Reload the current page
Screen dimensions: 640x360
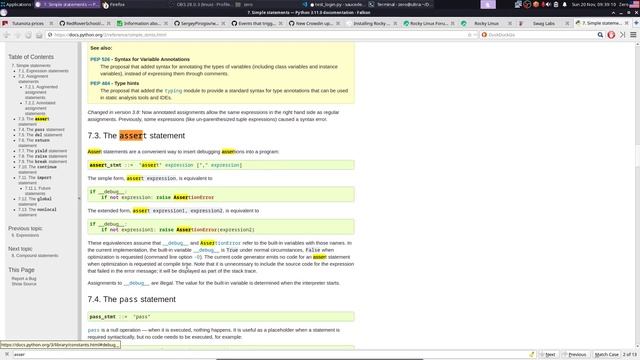click(28, 35)
